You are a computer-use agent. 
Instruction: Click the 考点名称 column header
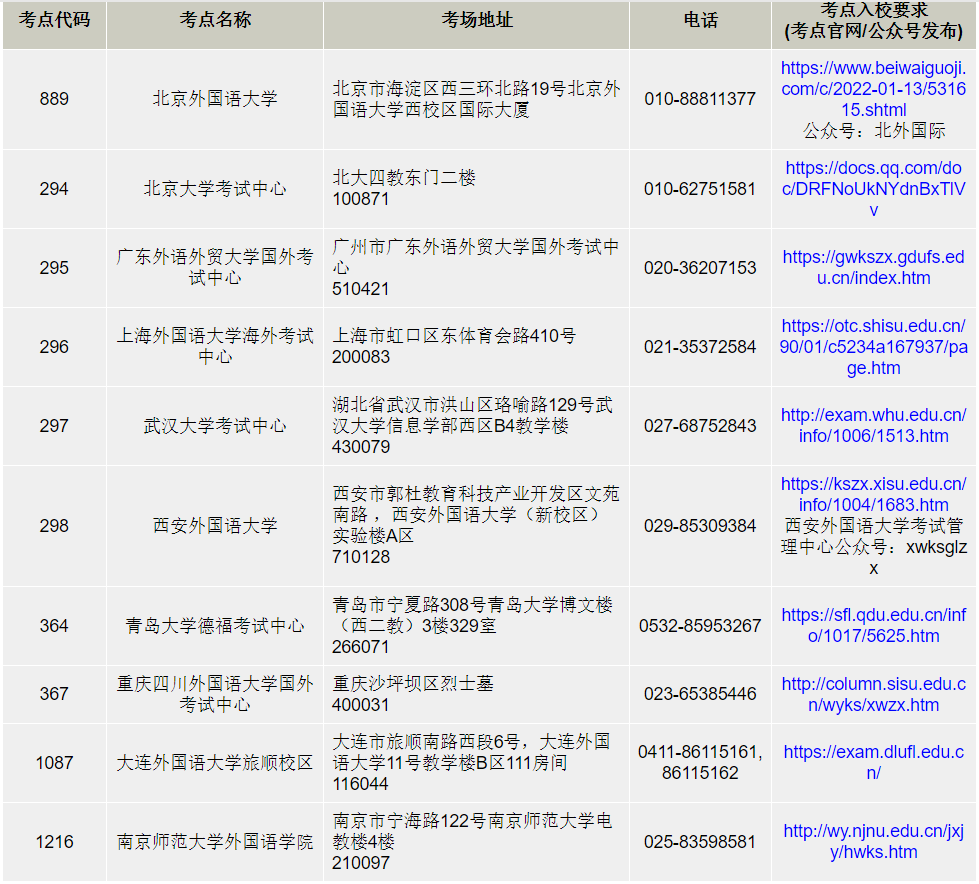point(215,20)
